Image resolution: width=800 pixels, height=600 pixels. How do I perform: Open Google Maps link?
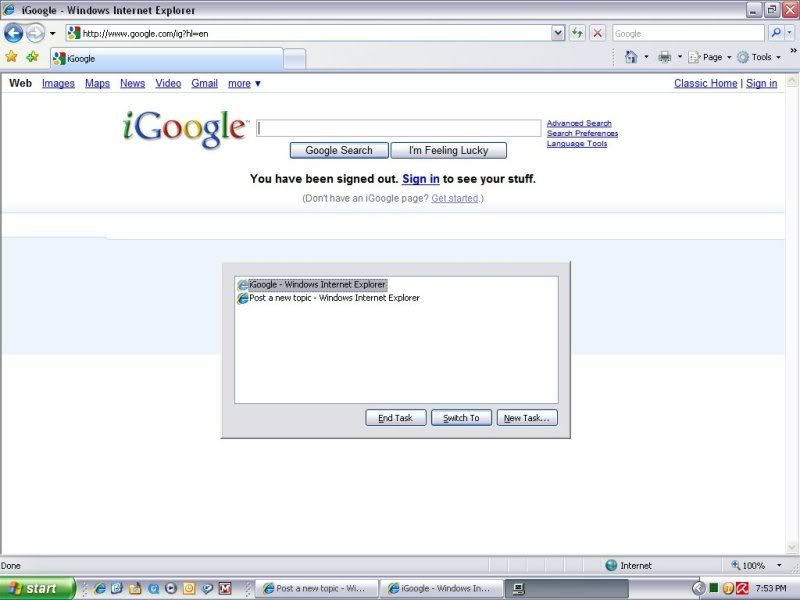(97, 83)
